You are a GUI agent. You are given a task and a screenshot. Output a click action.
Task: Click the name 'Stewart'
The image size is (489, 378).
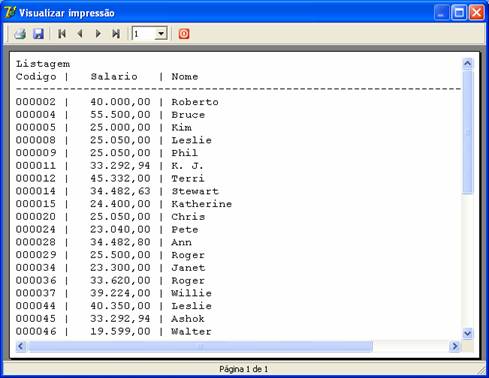(195, 191)
